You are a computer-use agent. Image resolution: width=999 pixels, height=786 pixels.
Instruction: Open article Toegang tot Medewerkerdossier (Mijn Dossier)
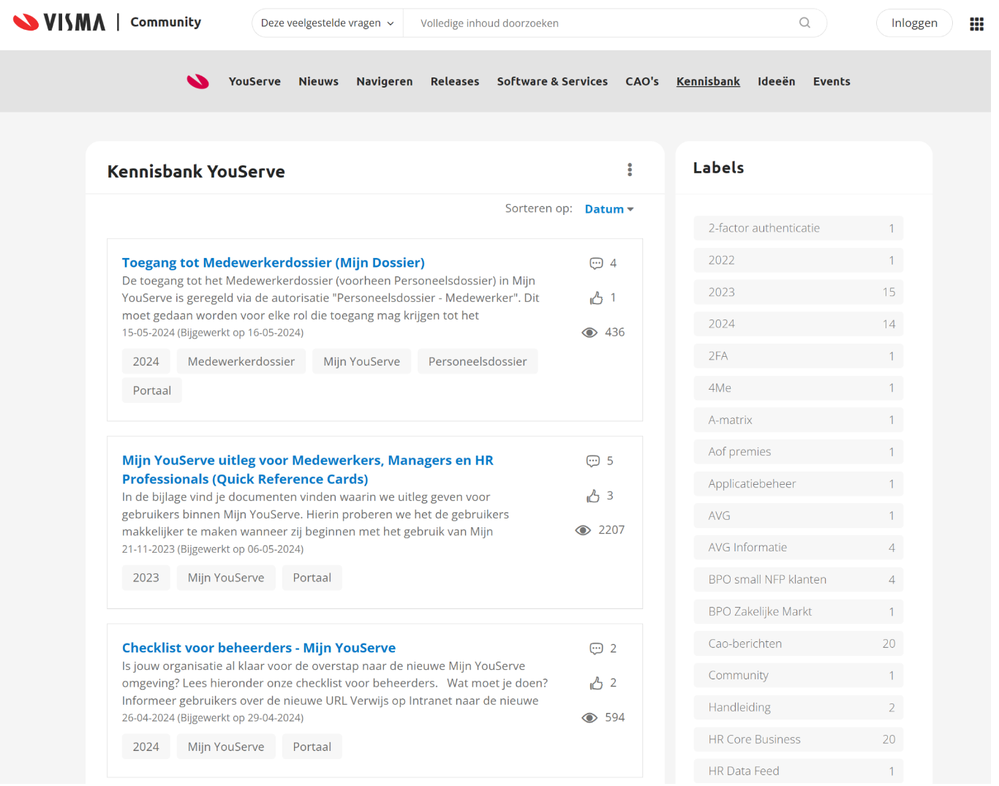(x=273, y=262)
